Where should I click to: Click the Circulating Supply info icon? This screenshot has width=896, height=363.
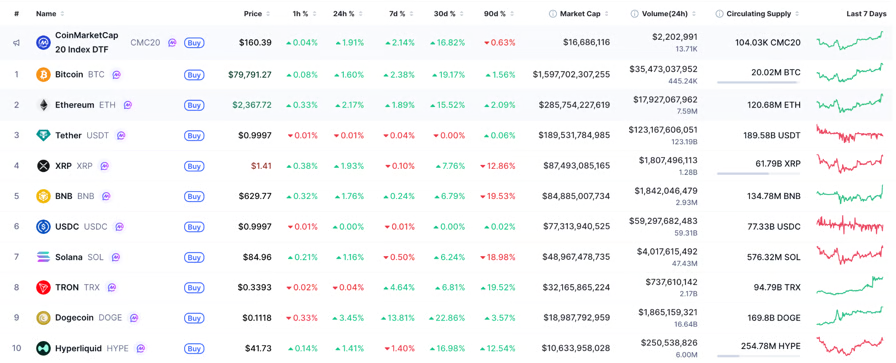tap(719, 14)
